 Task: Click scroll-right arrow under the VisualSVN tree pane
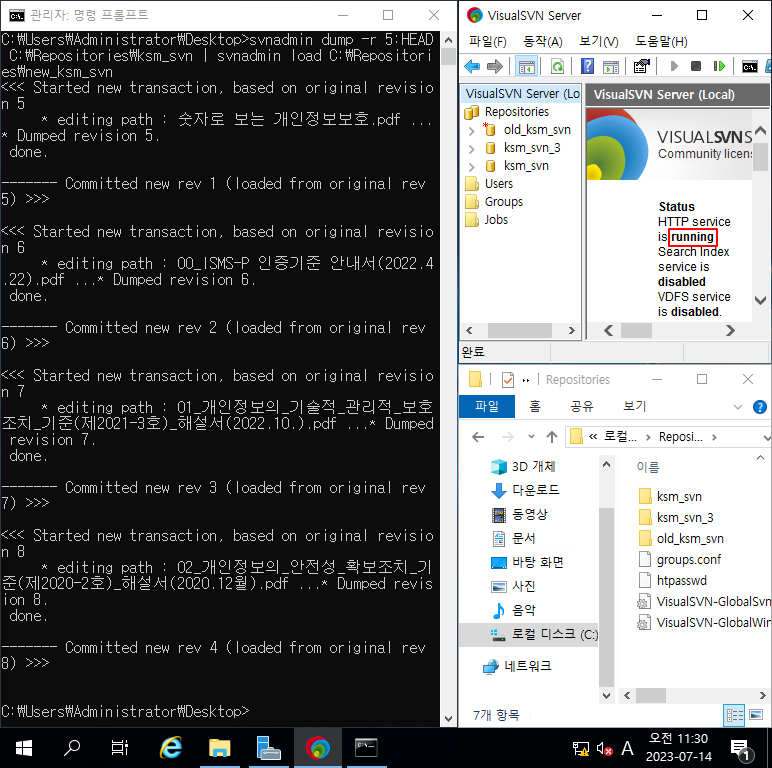click(571, 330)
